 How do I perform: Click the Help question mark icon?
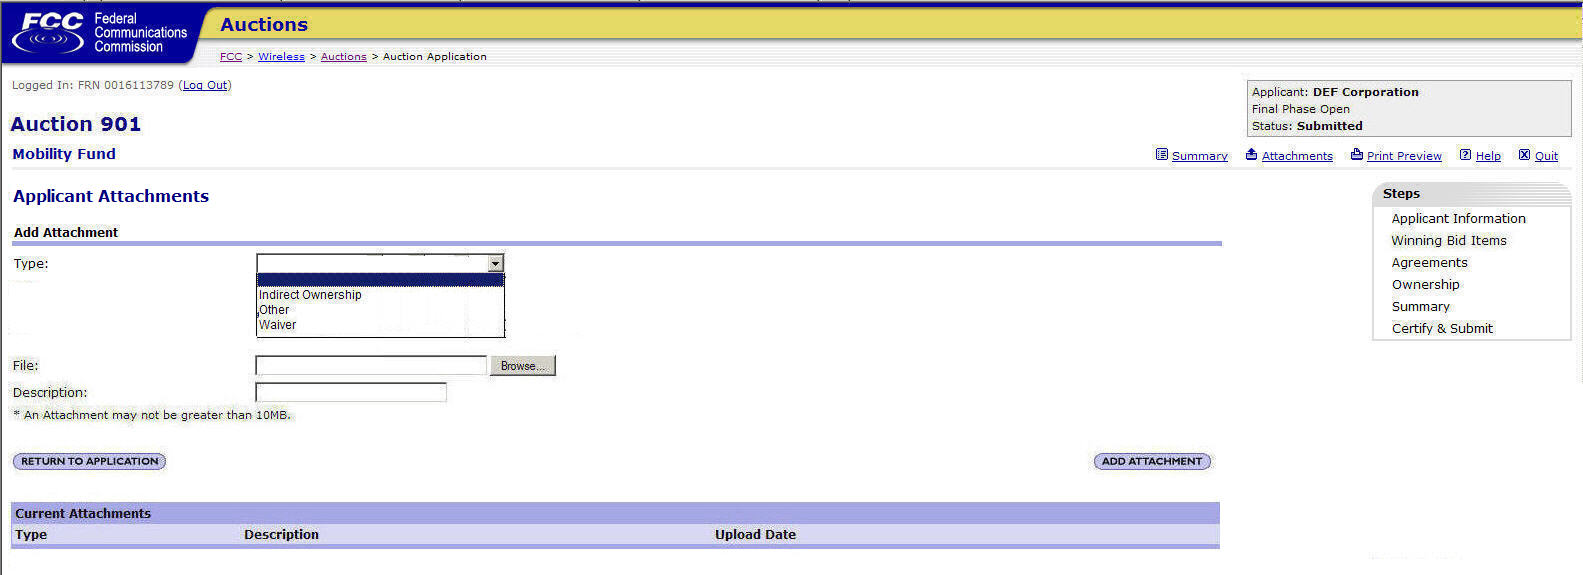tap(1465, 155)
